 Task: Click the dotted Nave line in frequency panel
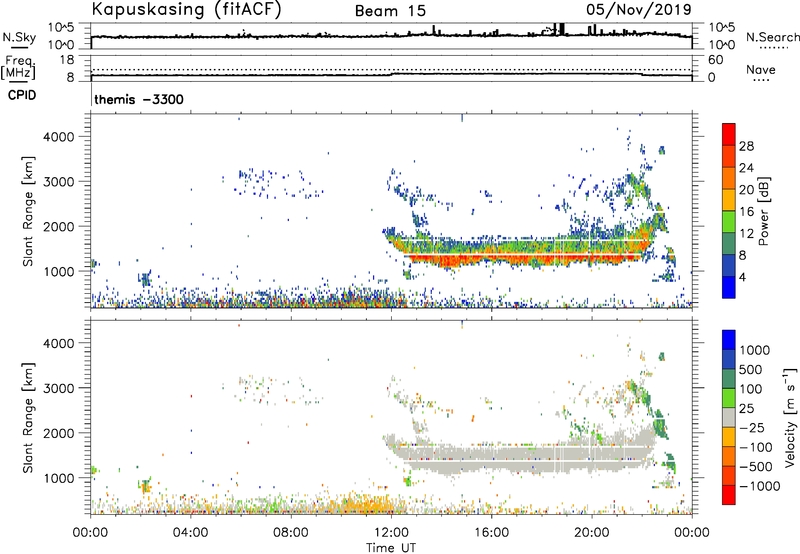pos(391,69)
